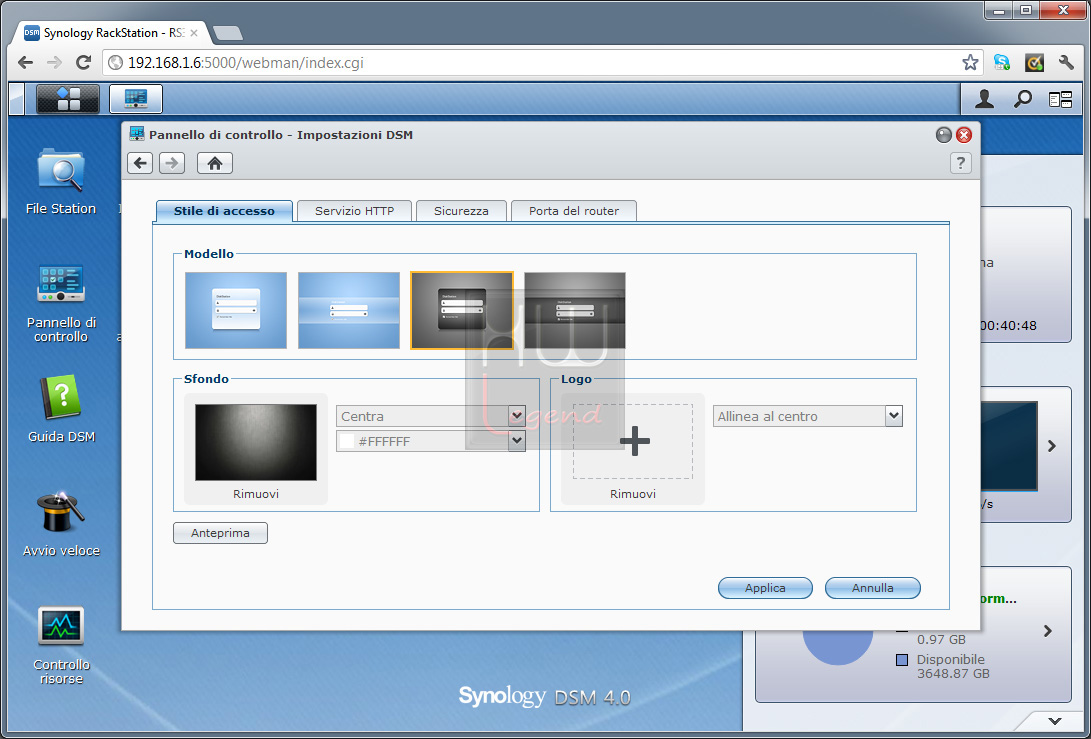Click the Anteprima preview button

221,533
